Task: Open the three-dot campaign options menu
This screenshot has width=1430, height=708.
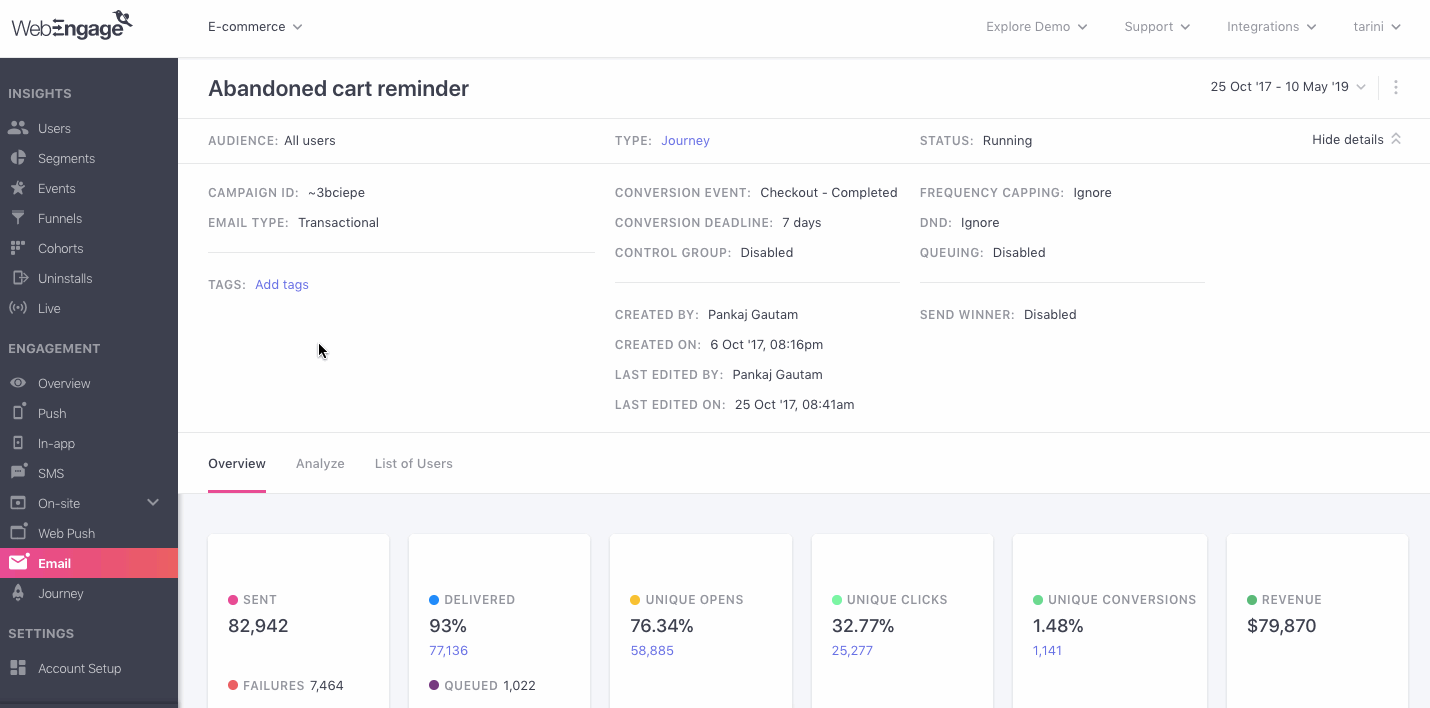Action: 1396,87
